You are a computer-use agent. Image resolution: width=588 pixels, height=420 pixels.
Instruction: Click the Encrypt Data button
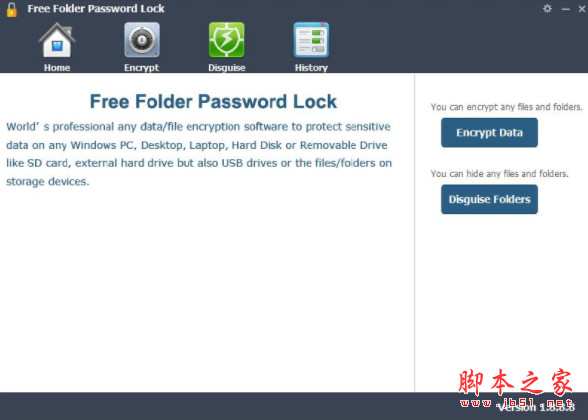pos(489,133)
